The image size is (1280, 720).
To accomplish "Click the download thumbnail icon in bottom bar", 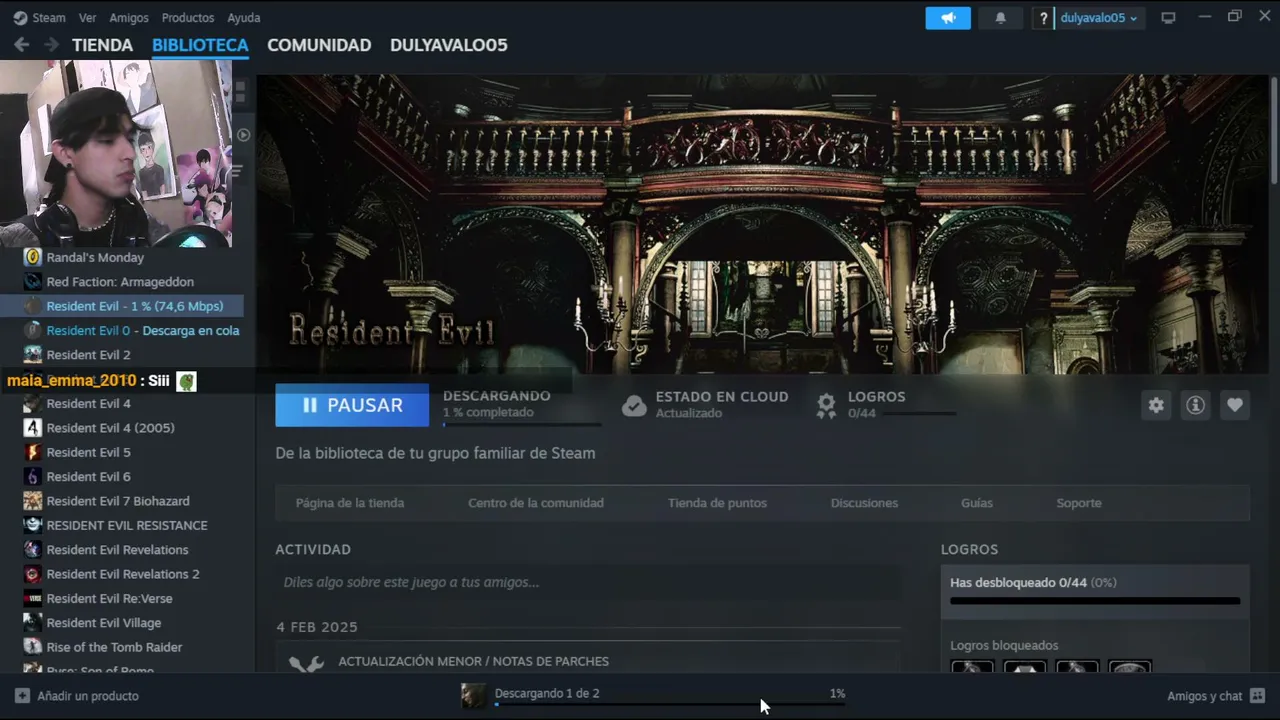I will 473,695.
